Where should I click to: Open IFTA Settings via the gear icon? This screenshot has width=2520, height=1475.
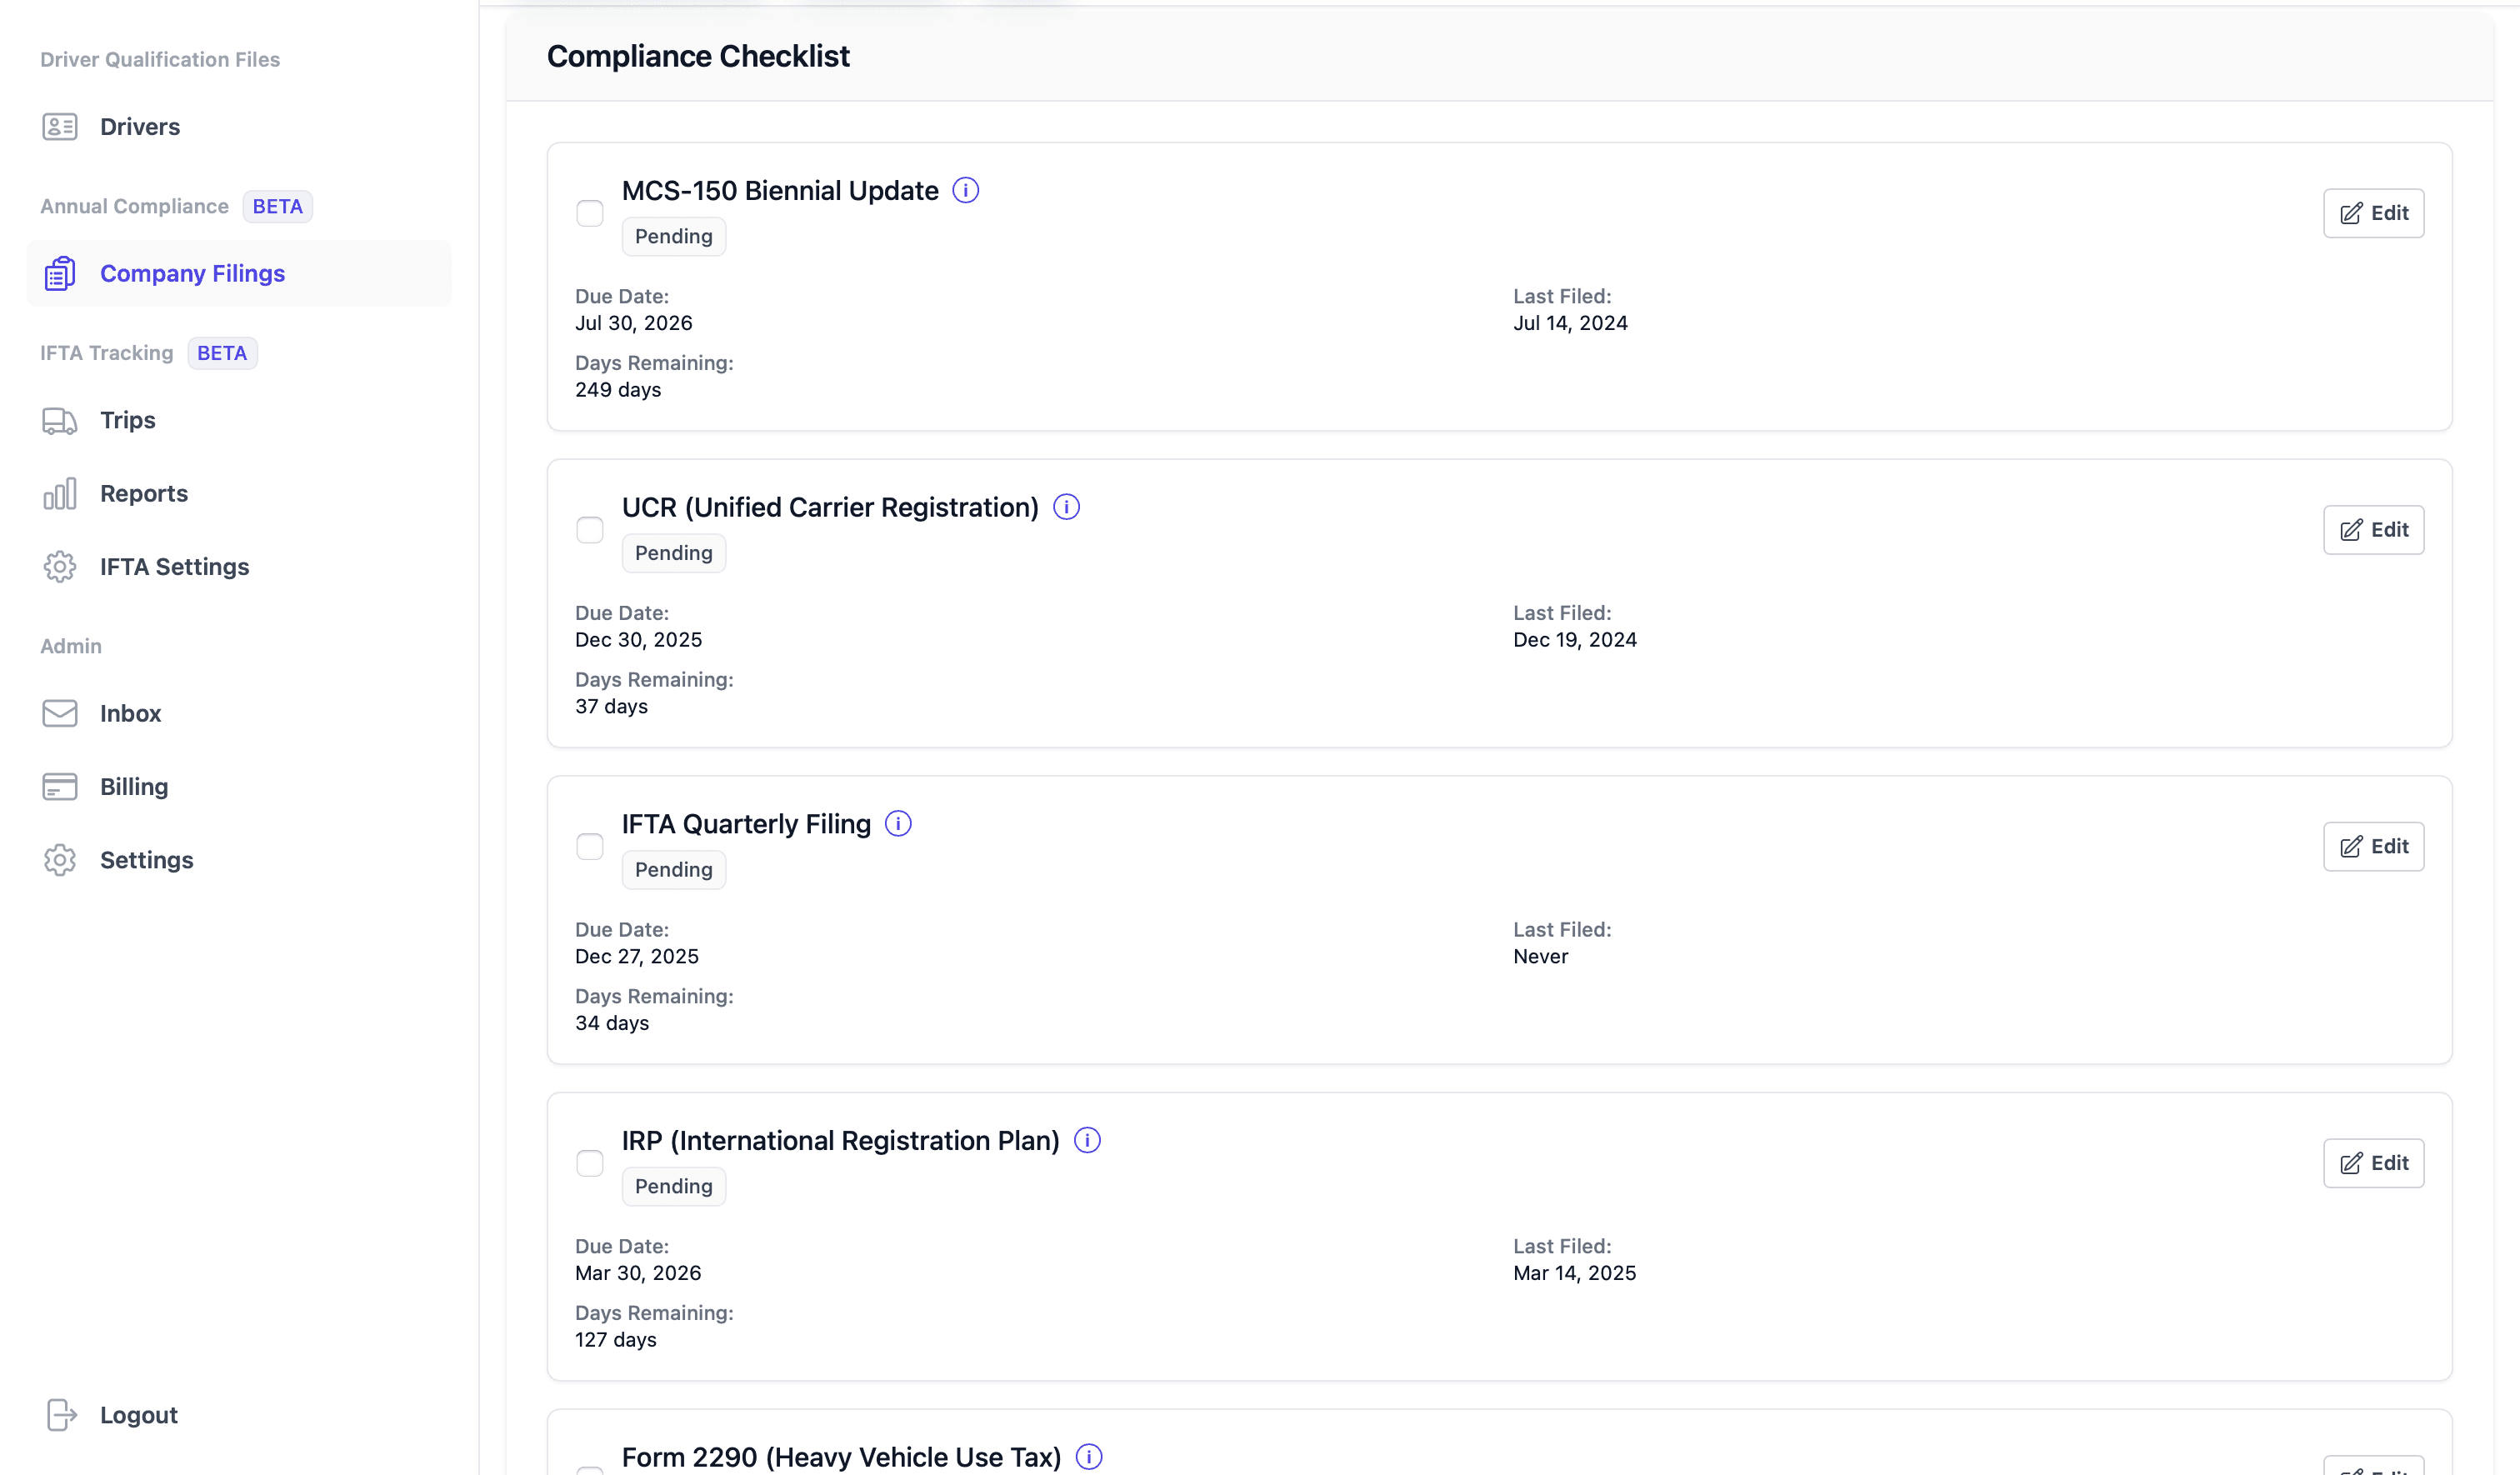point(60,566)
